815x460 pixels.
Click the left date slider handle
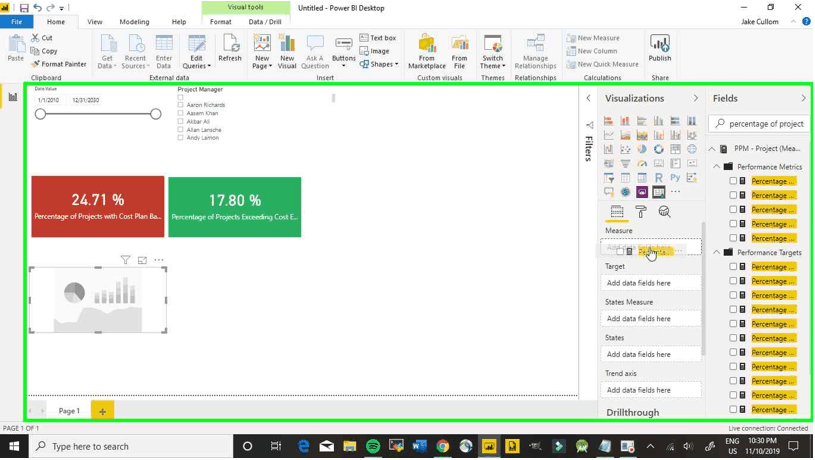pyautogui.click(x=41, y=114)
